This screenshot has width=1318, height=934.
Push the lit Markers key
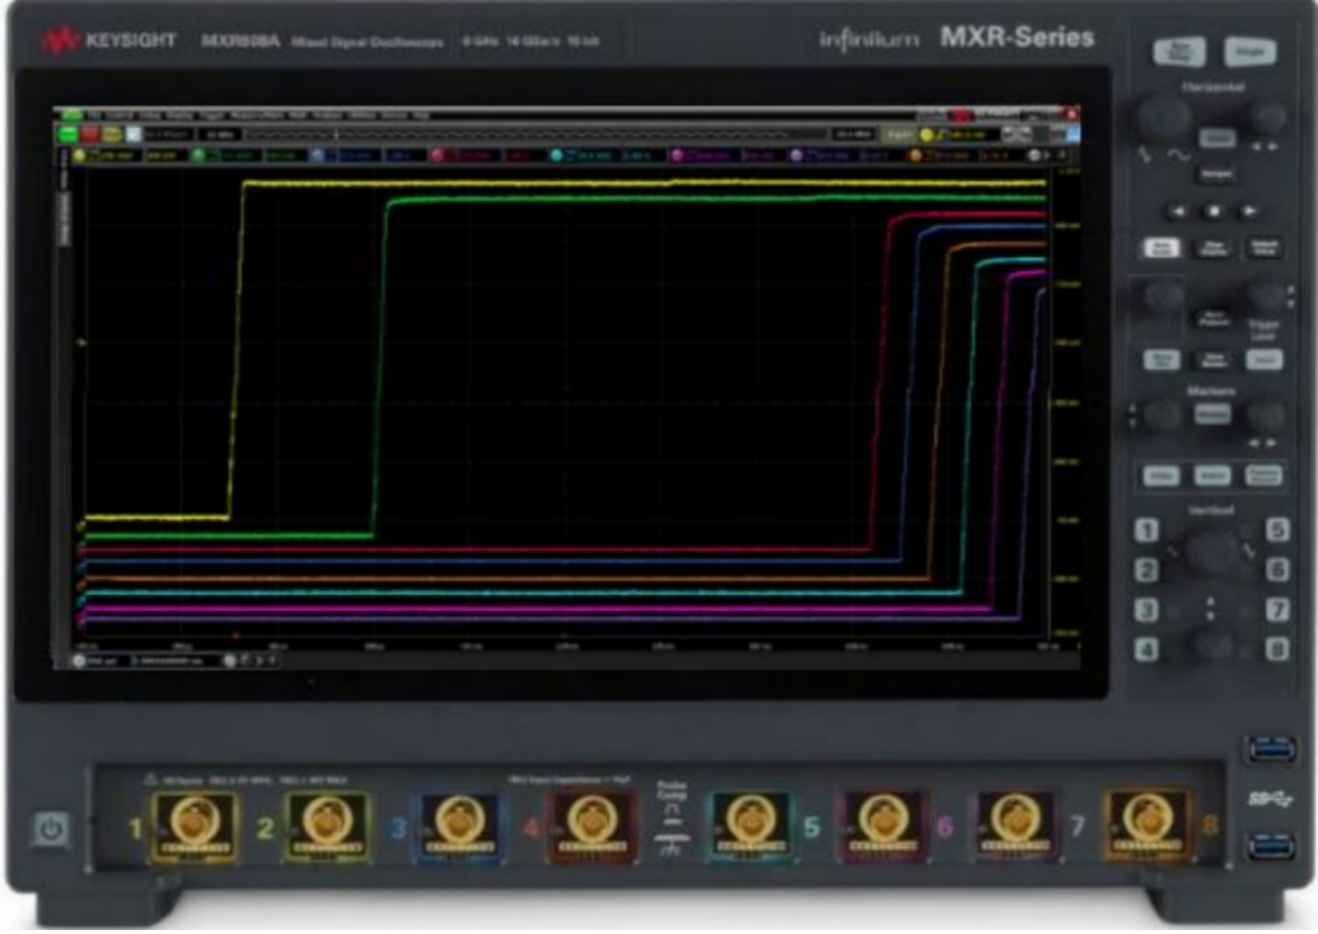(x=1212, y=414)
